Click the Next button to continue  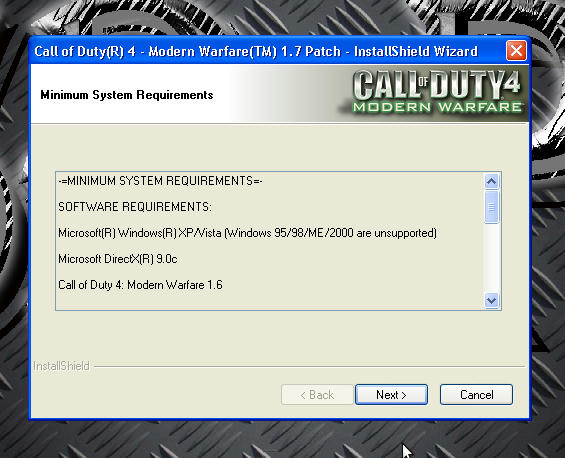tap(391, 395)
